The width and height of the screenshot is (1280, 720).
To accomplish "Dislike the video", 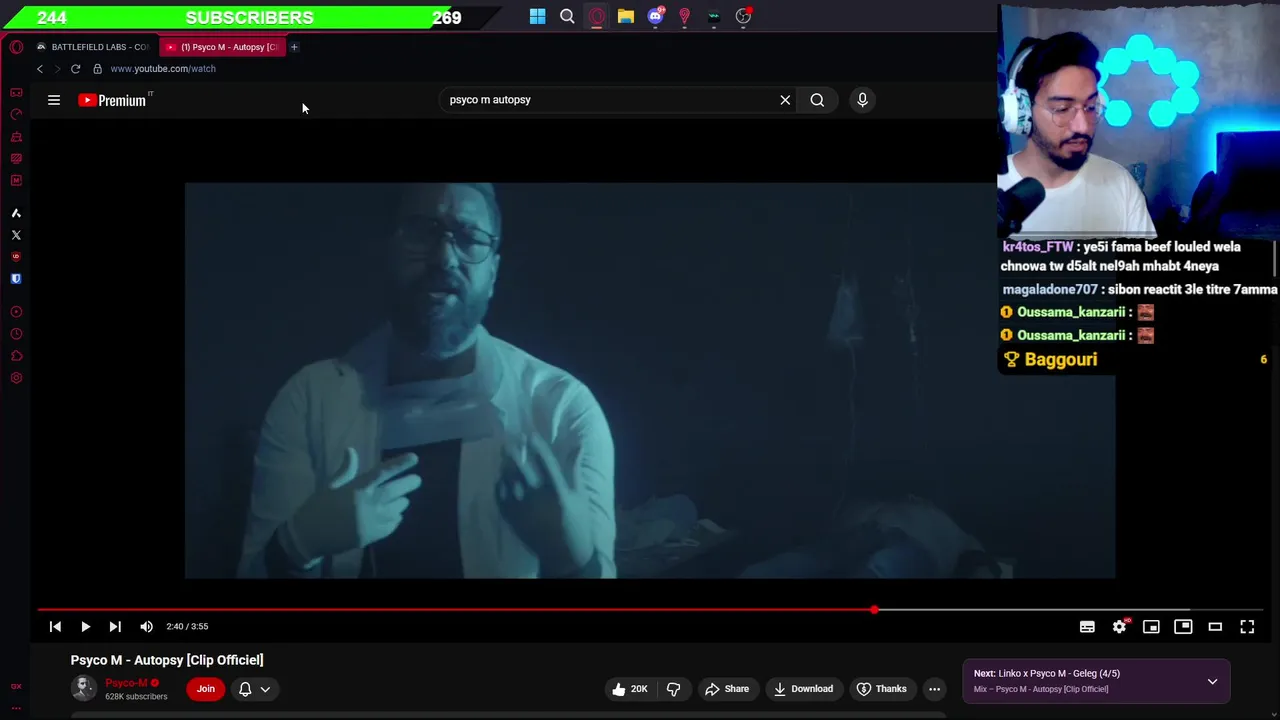I will click(x=673, y=689).
